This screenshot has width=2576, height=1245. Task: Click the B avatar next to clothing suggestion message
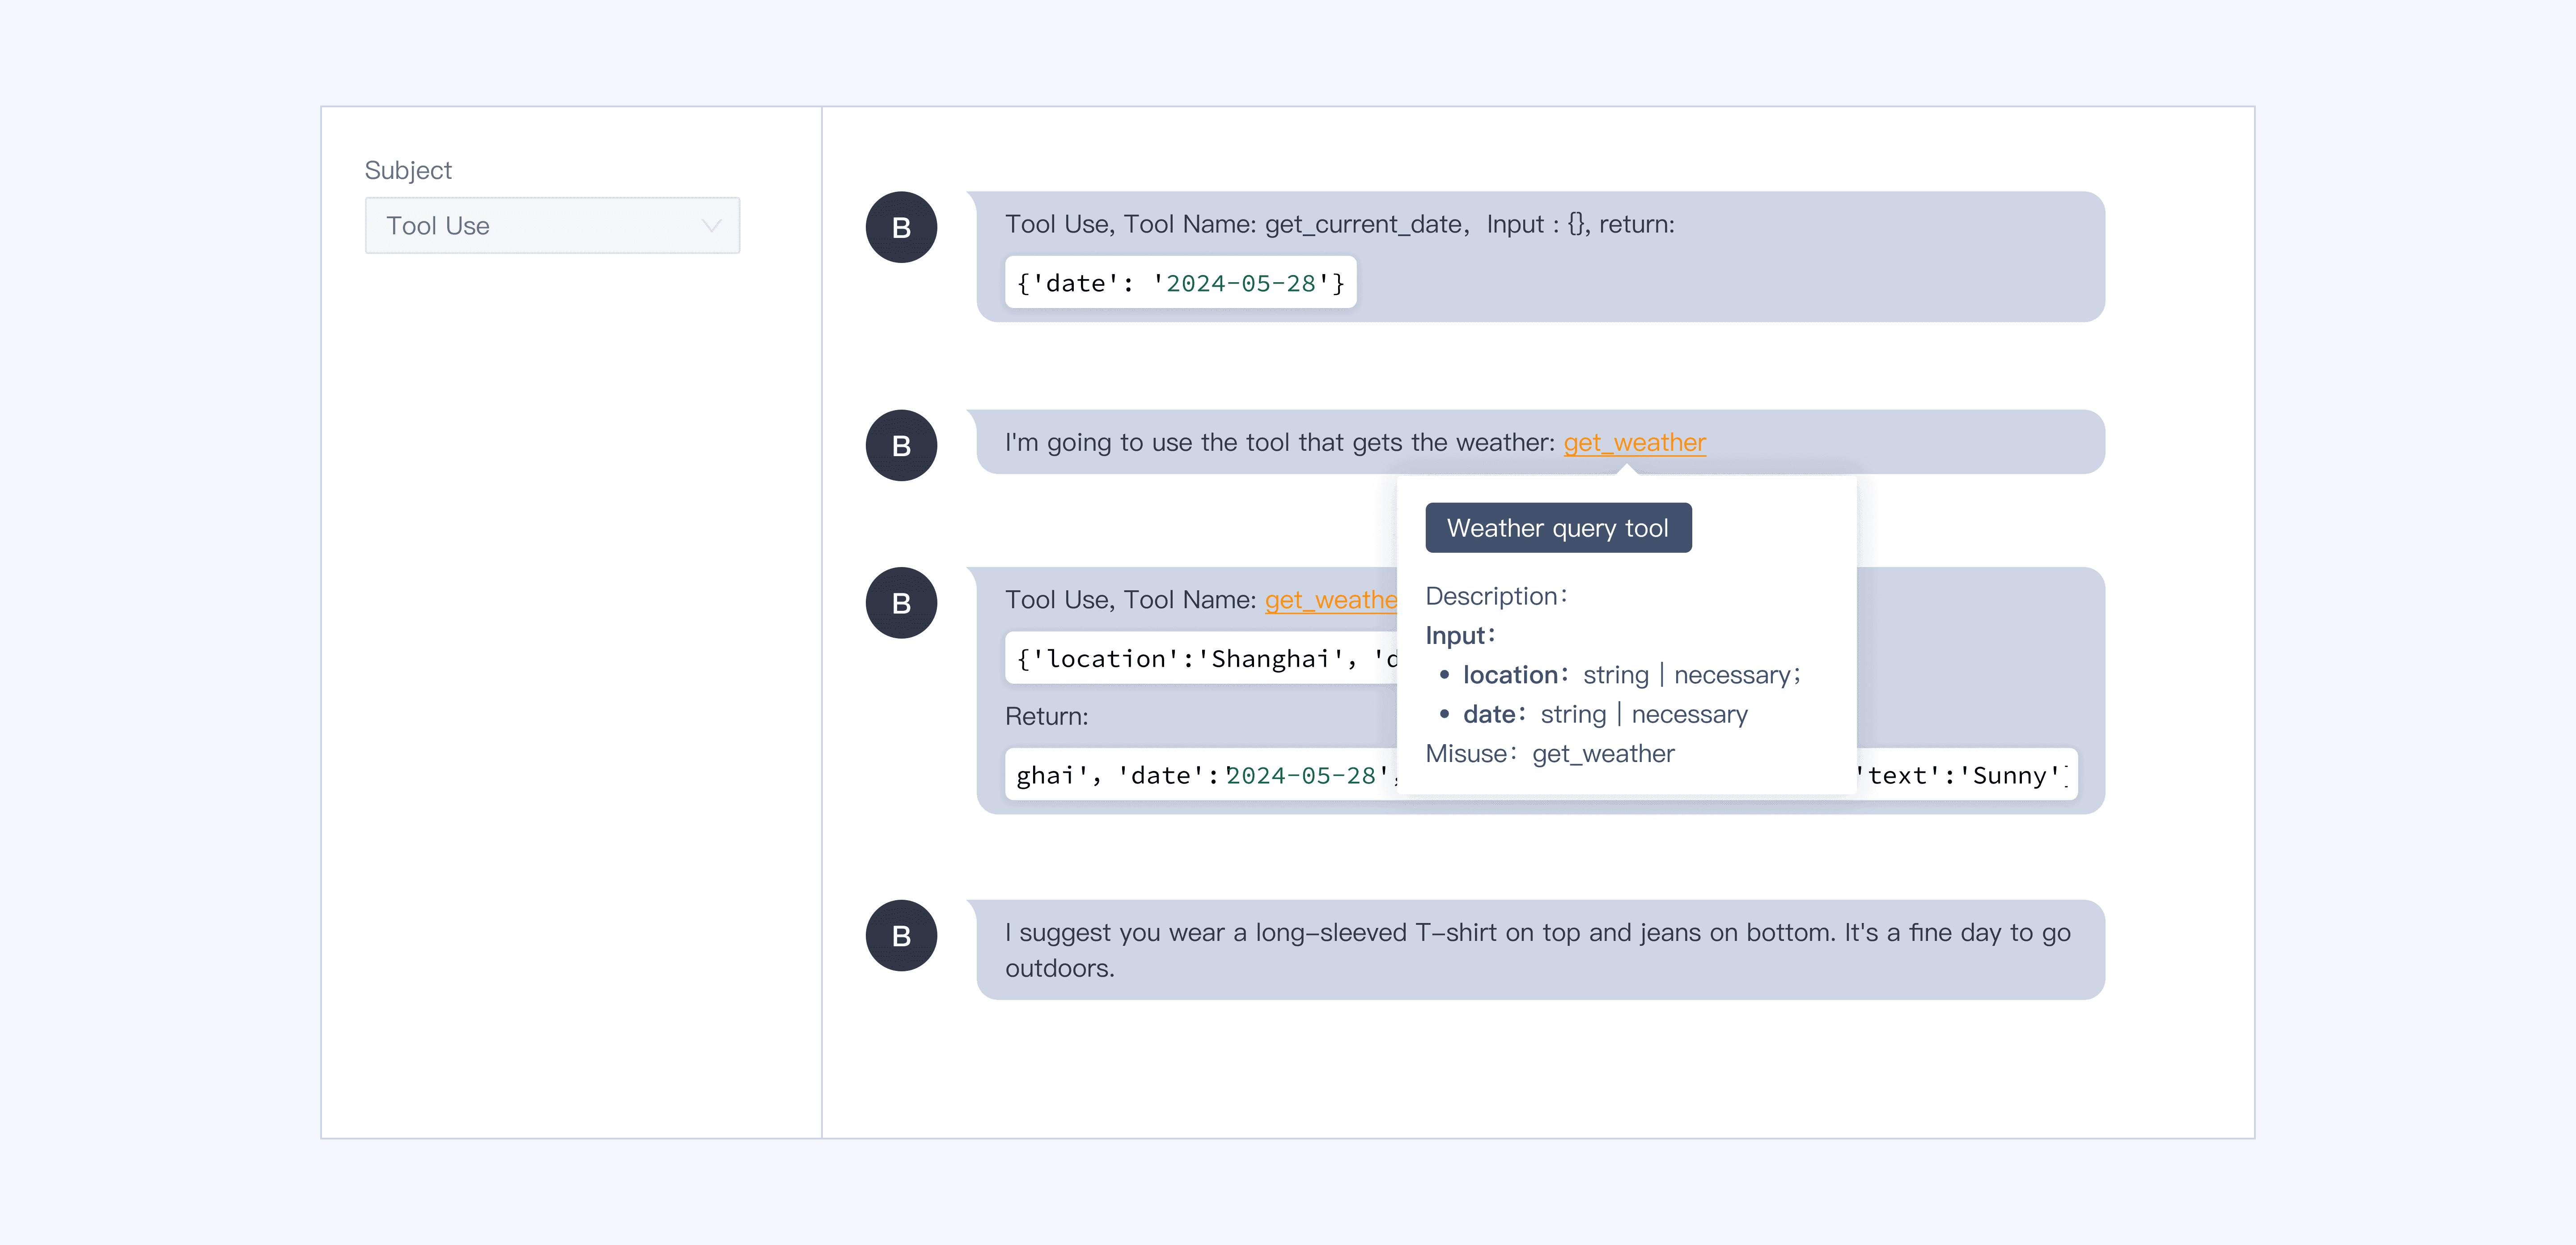point(901,935)
